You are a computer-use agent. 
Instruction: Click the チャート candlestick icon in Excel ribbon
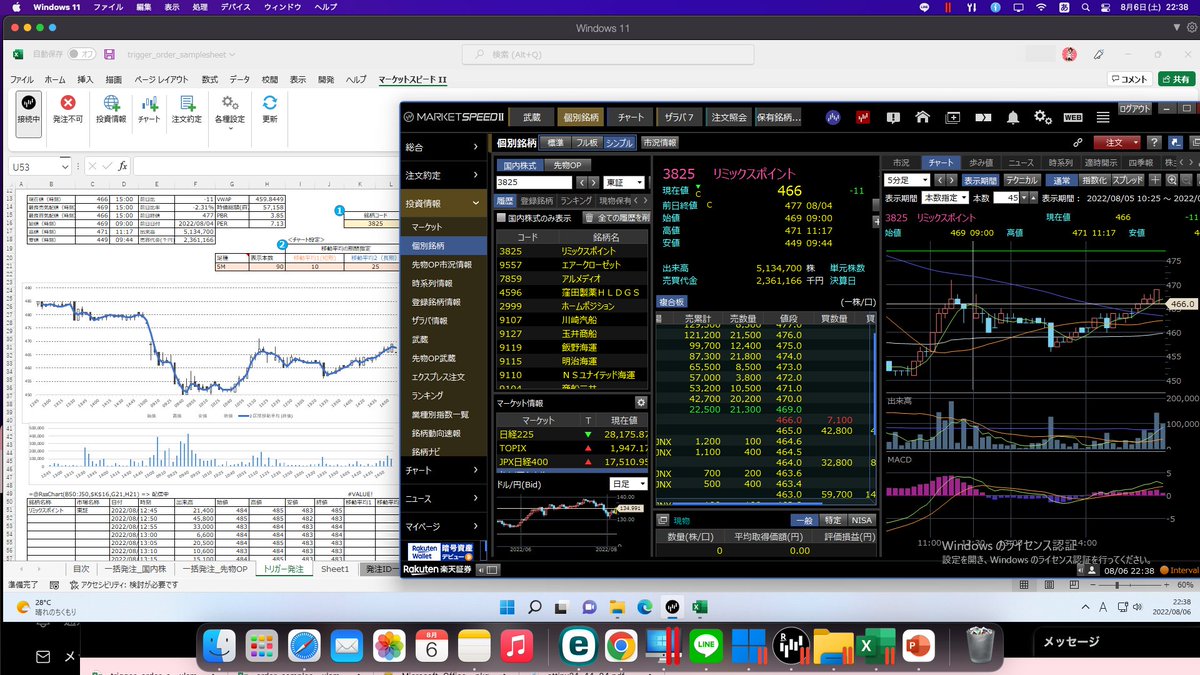(149, 102)
